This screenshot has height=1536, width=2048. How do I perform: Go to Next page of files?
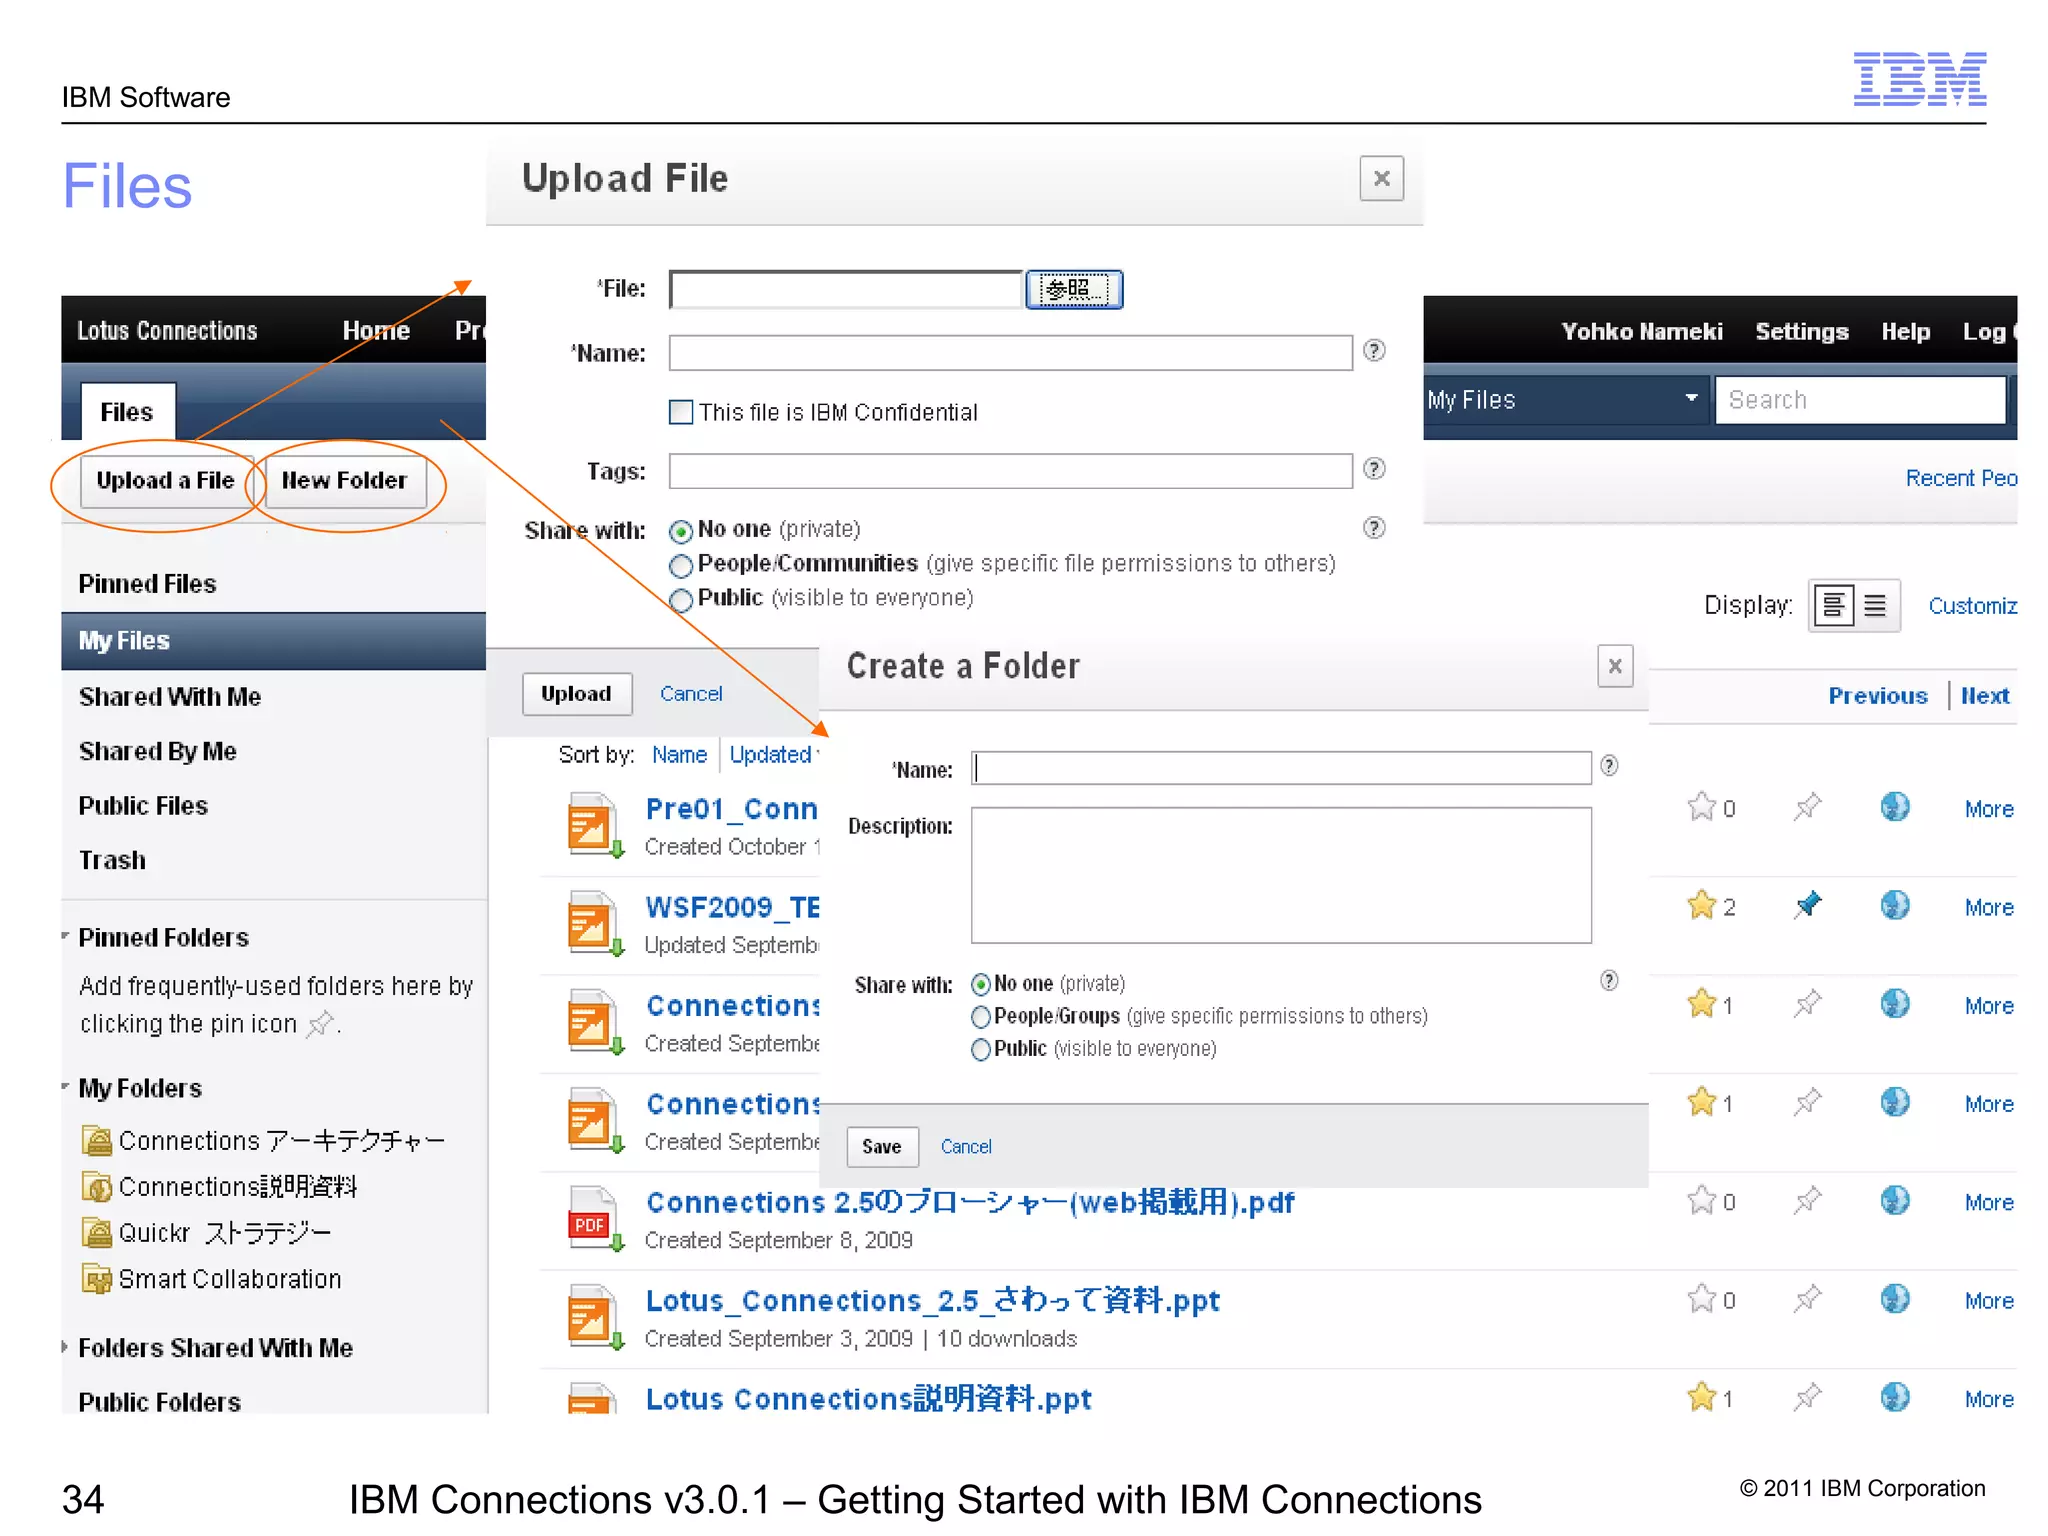(1985, 695)
